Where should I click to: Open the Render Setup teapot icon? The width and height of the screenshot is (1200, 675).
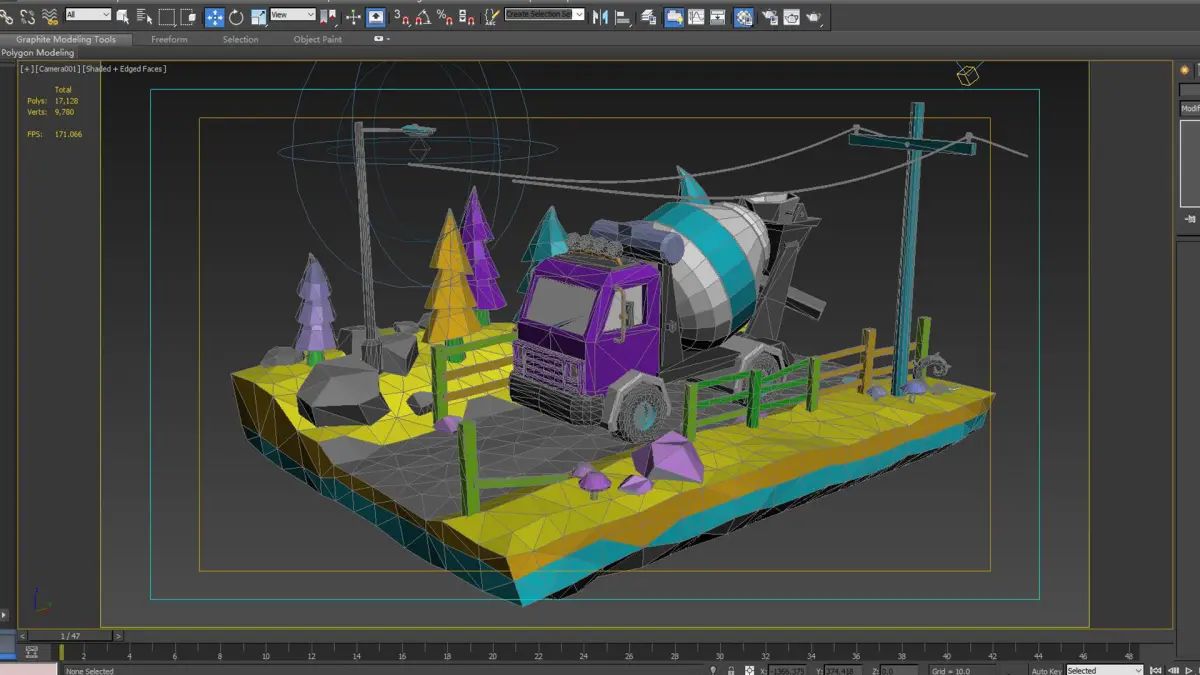pyautogui.click(x=770, y=18)
